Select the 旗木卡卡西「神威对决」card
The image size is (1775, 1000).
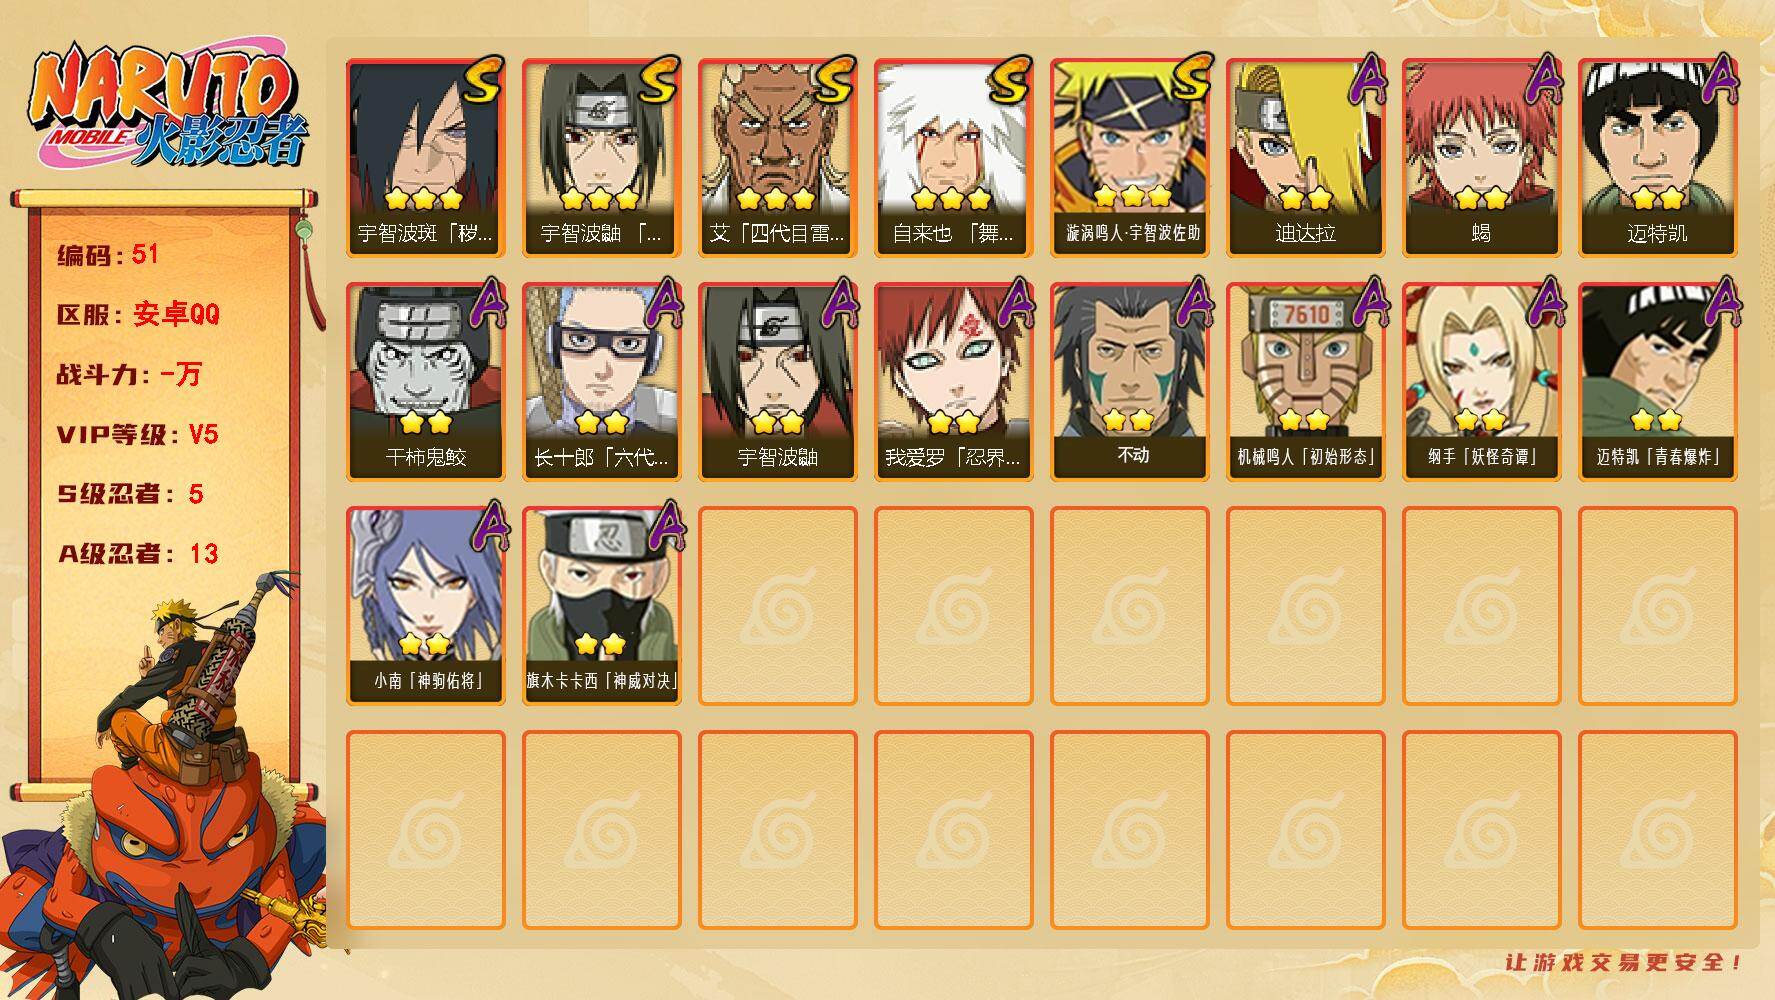(602, 606)
